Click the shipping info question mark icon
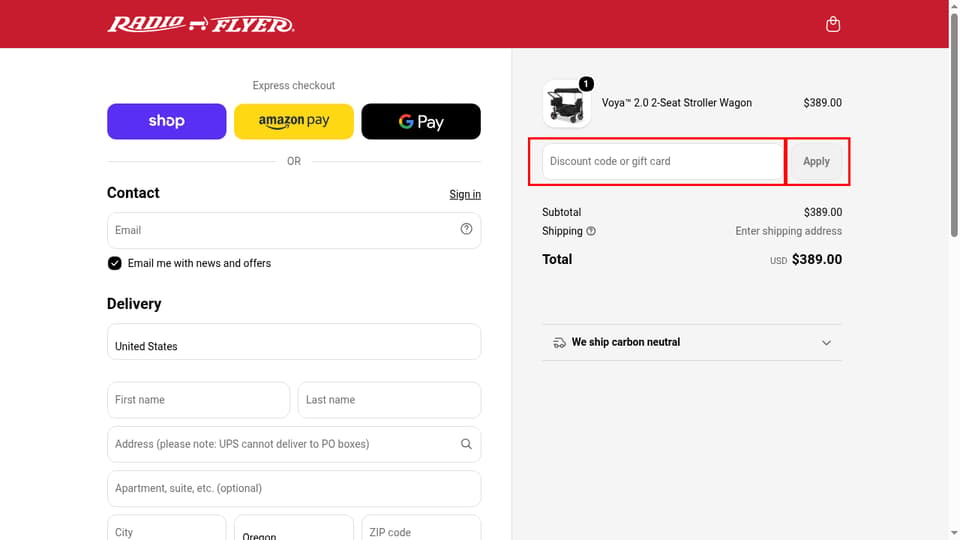Screen dimensions: 960x540 click(x=591, y=231)
